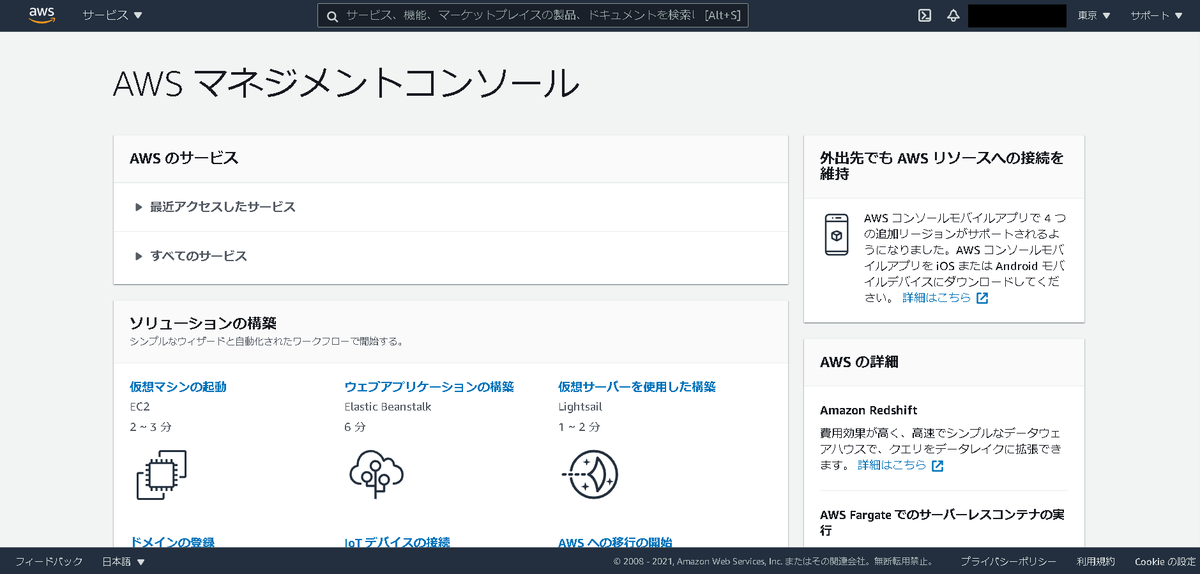Click the AWS の詳細 panel heading
Screen dimensions: 1200x574
click(859, 362)
